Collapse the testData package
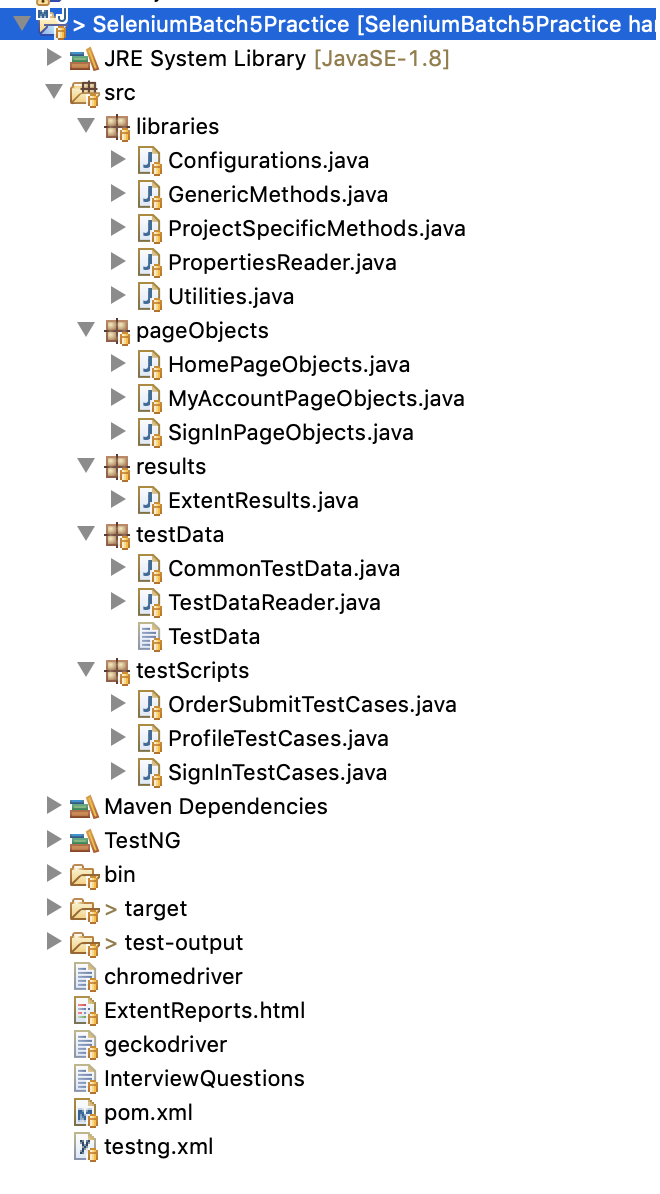Screen dimensions: 660x1194 click(x=86, y=535)
